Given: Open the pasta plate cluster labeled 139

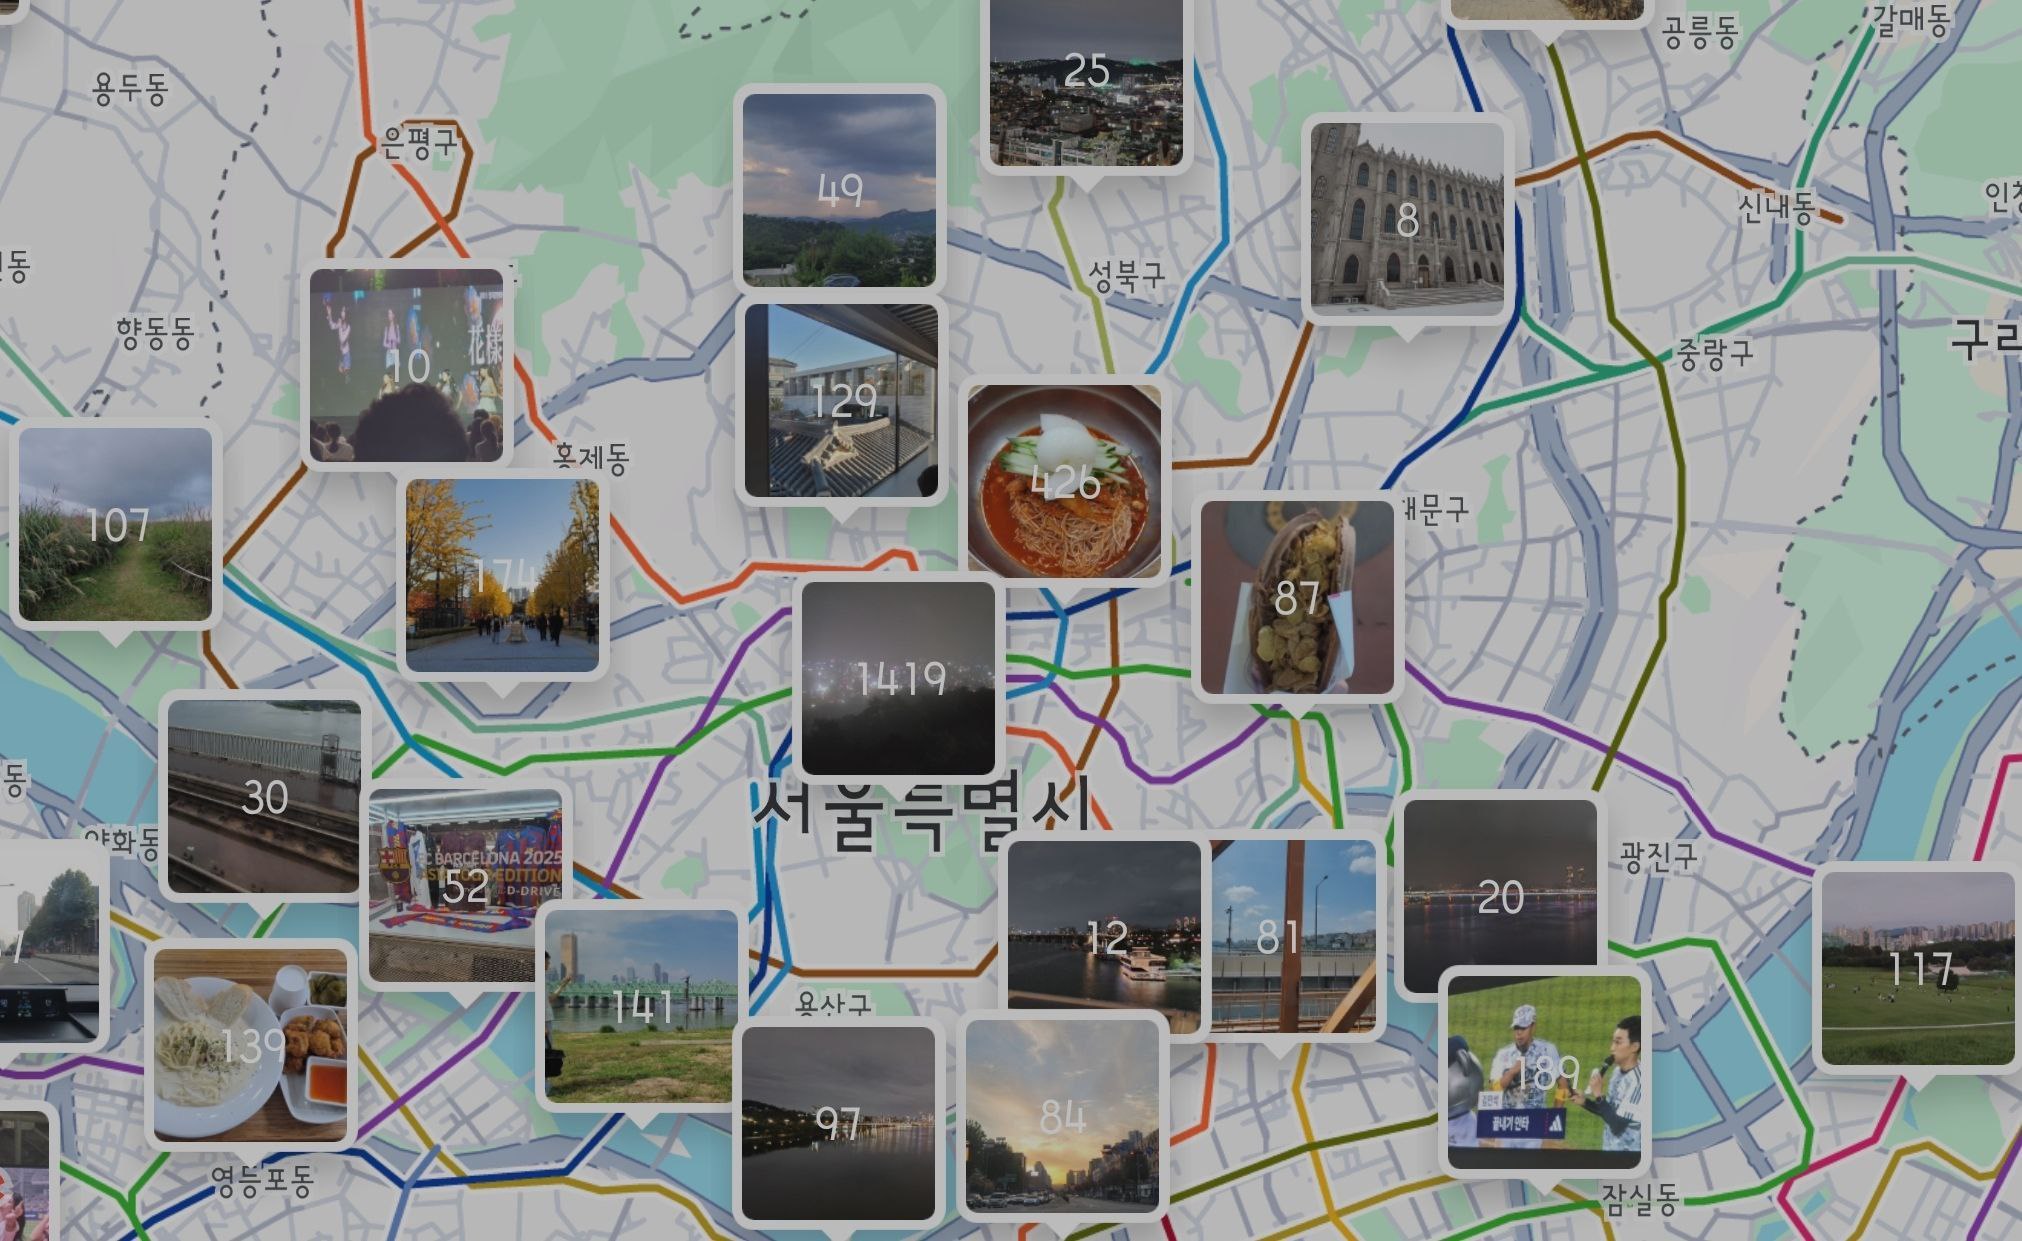Looking at the screenshot, I should [x=250, y=1045].
